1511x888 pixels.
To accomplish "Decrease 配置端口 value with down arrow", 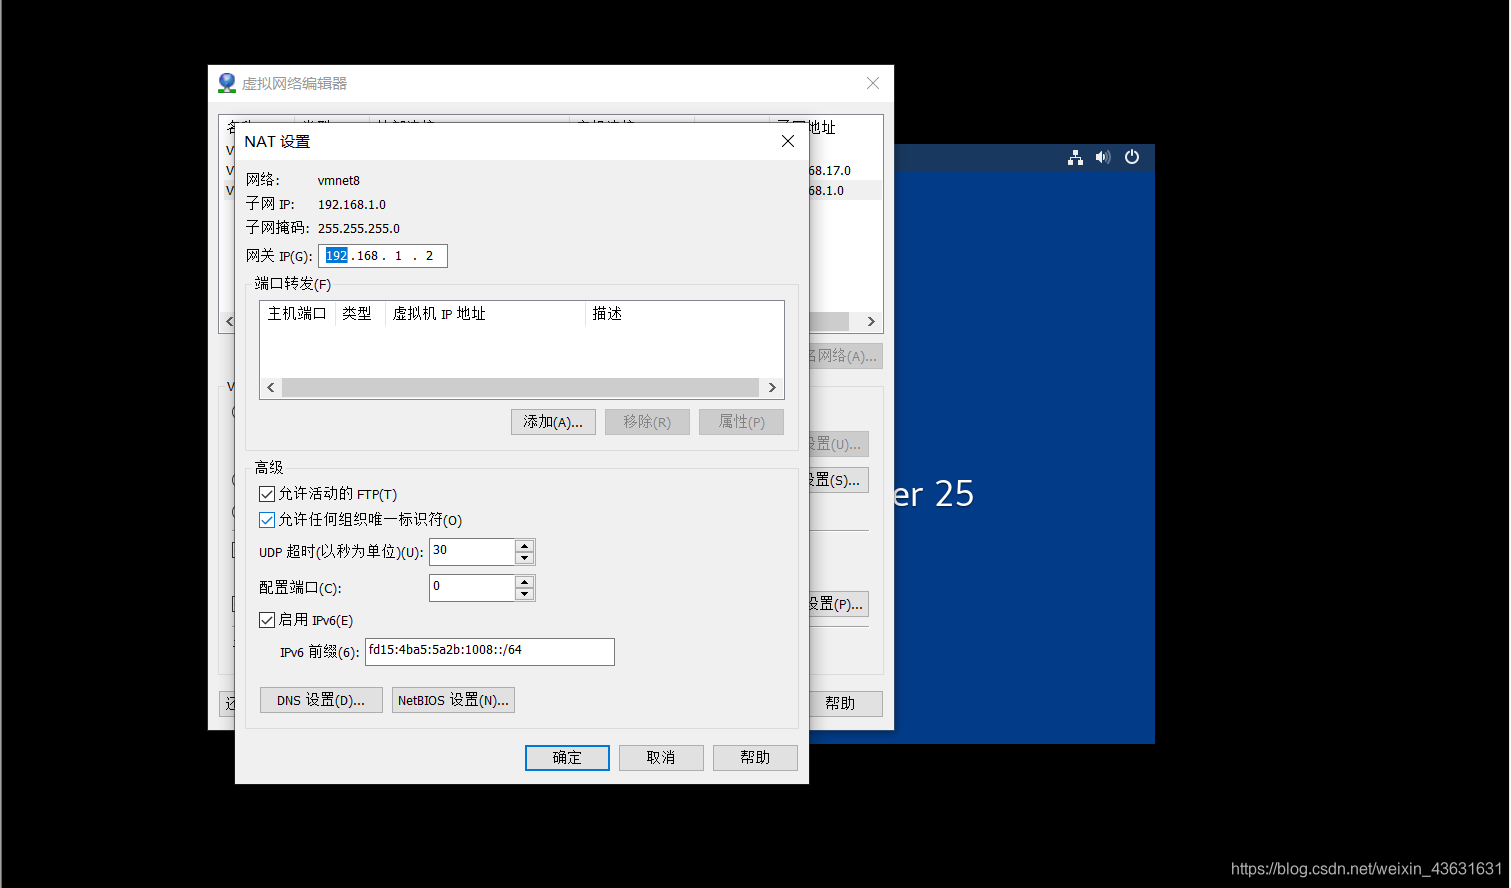I will [524, 594].
